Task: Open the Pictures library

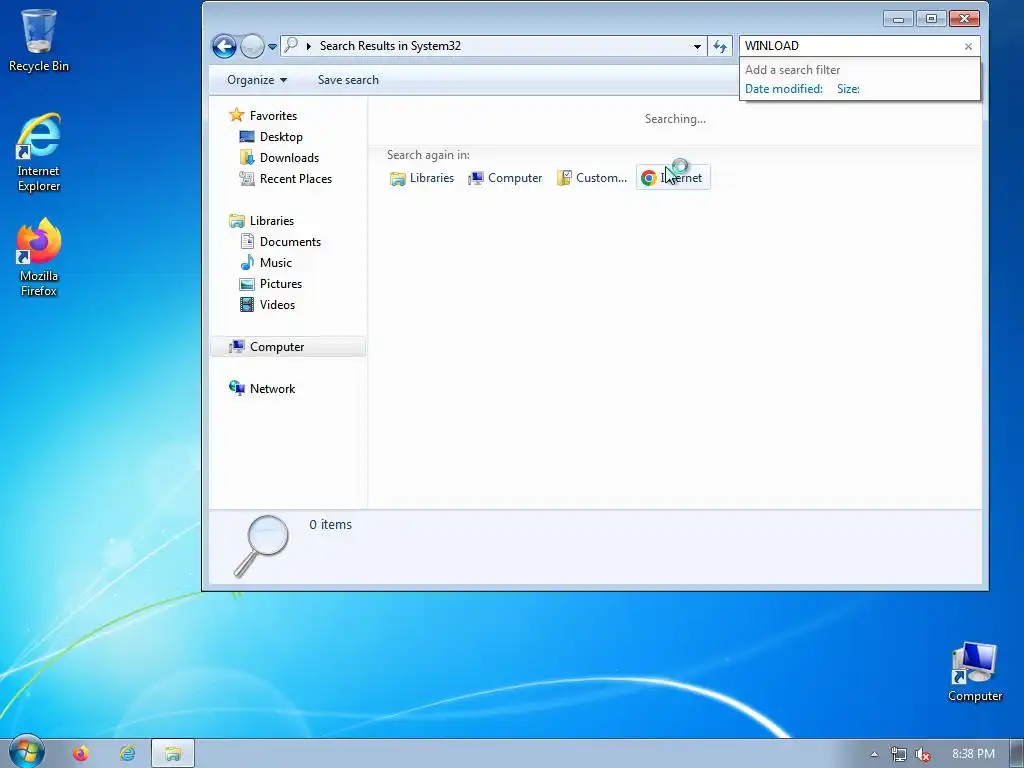Action: [x=281, y=283]
